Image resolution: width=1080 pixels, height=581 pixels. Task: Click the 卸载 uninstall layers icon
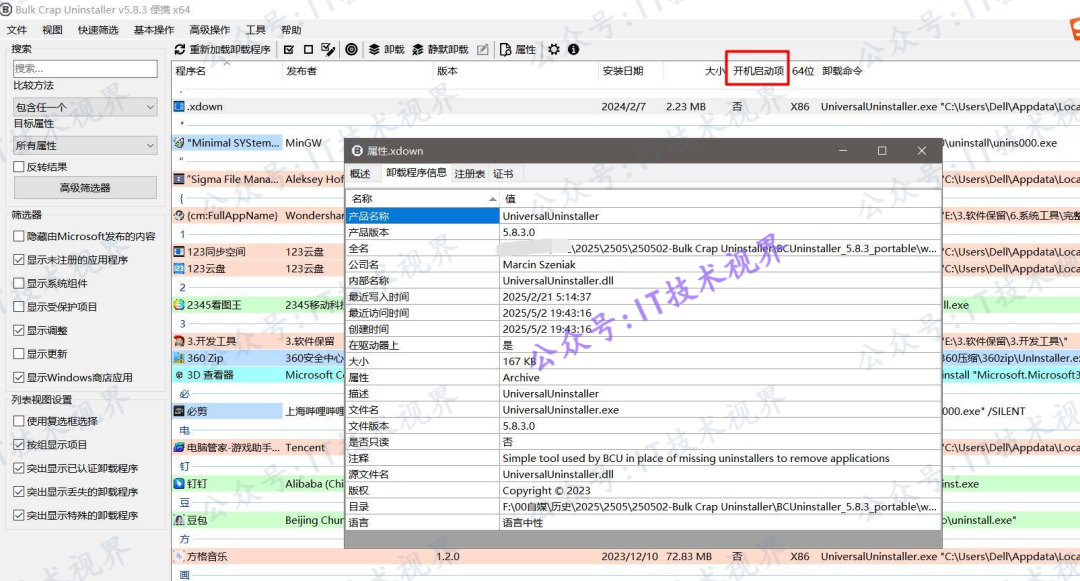pyautogui.click(x=374, y=50)
